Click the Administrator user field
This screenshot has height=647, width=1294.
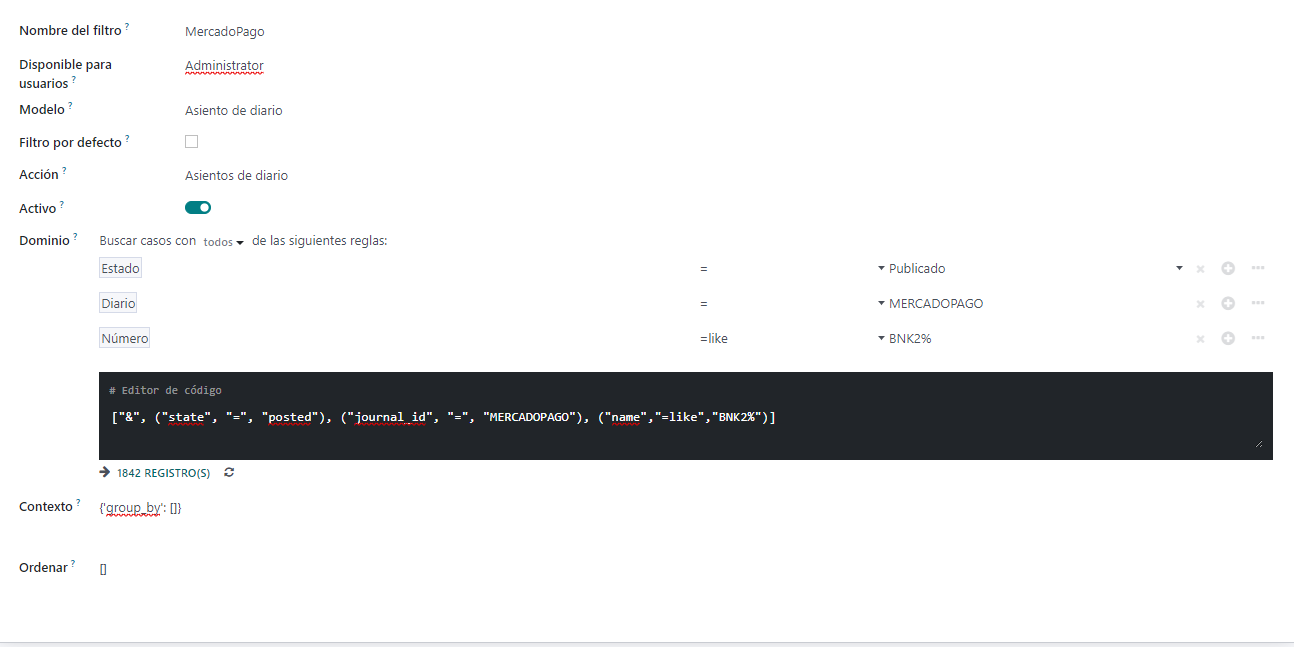pos(224,66)
